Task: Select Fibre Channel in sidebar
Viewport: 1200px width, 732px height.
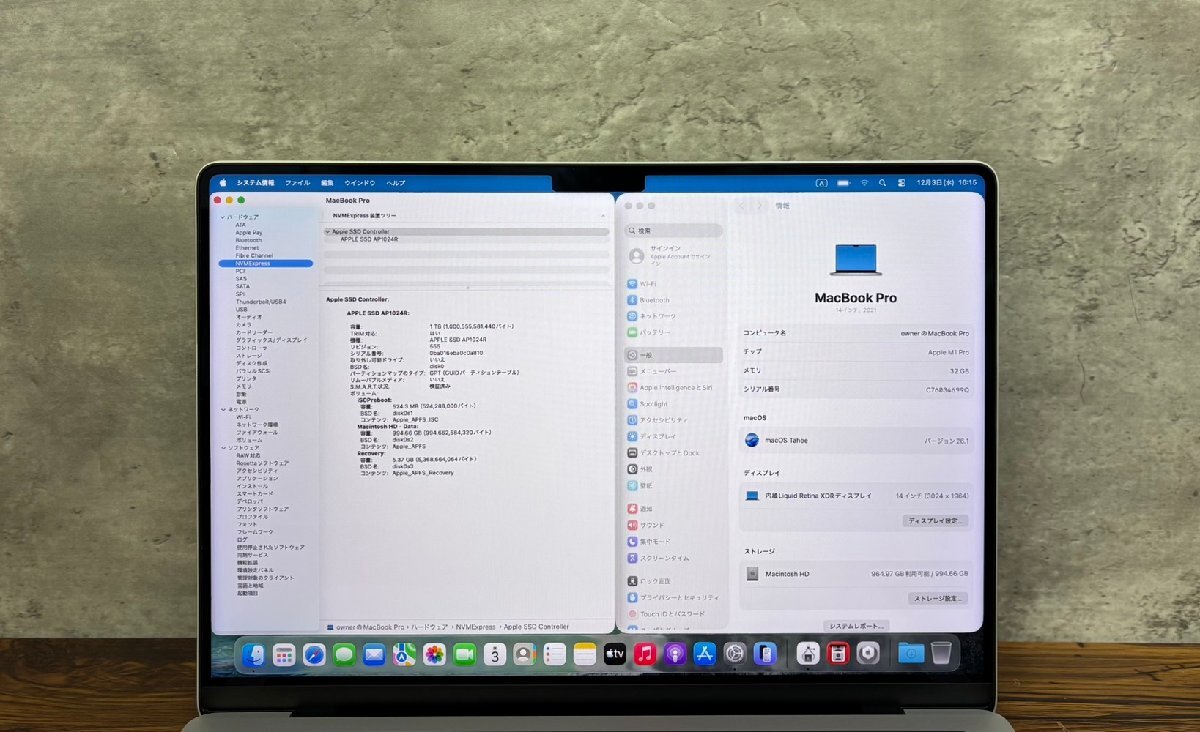Action: 254,255
